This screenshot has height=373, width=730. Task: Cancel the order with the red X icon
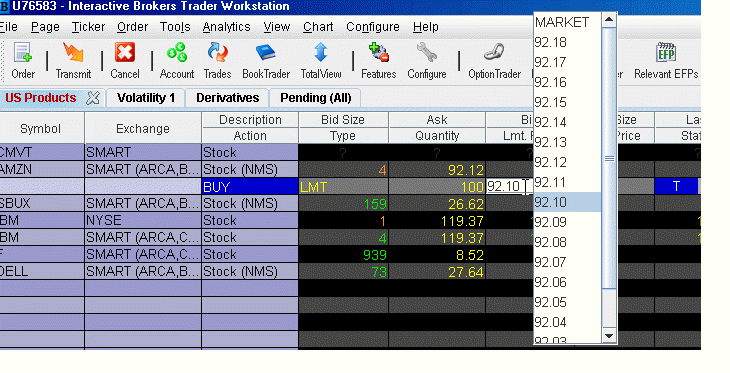coord(125,61)
